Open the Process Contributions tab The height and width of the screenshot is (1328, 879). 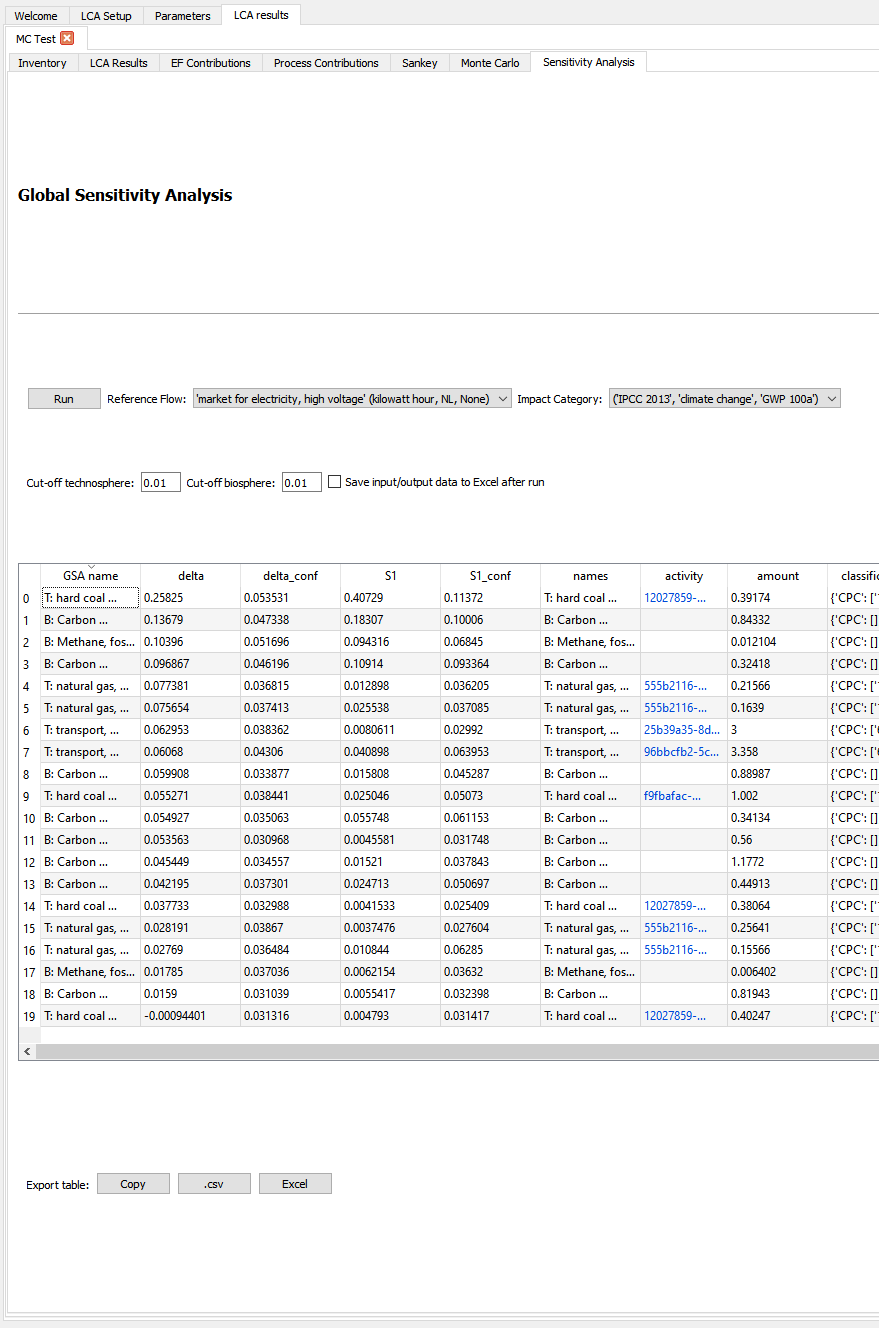[x=325, y=62]
